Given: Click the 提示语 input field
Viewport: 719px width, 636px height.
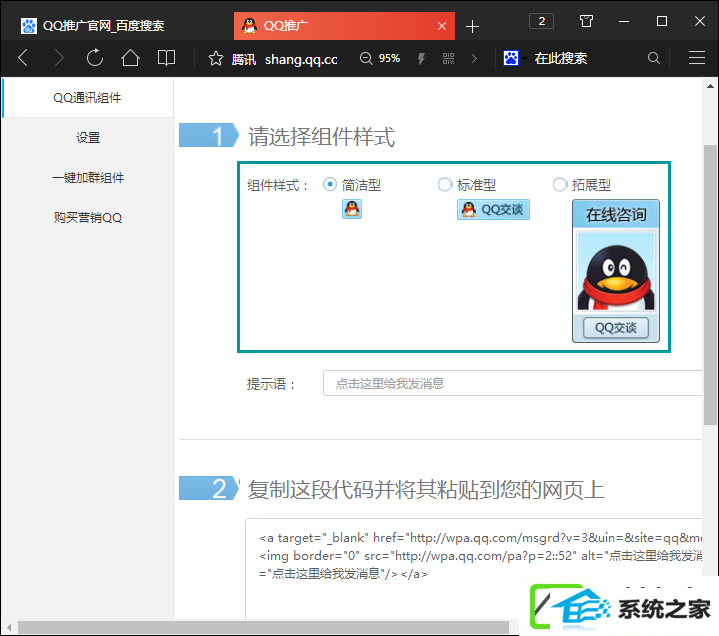Looking at the screenshot, I should [513, 383].
